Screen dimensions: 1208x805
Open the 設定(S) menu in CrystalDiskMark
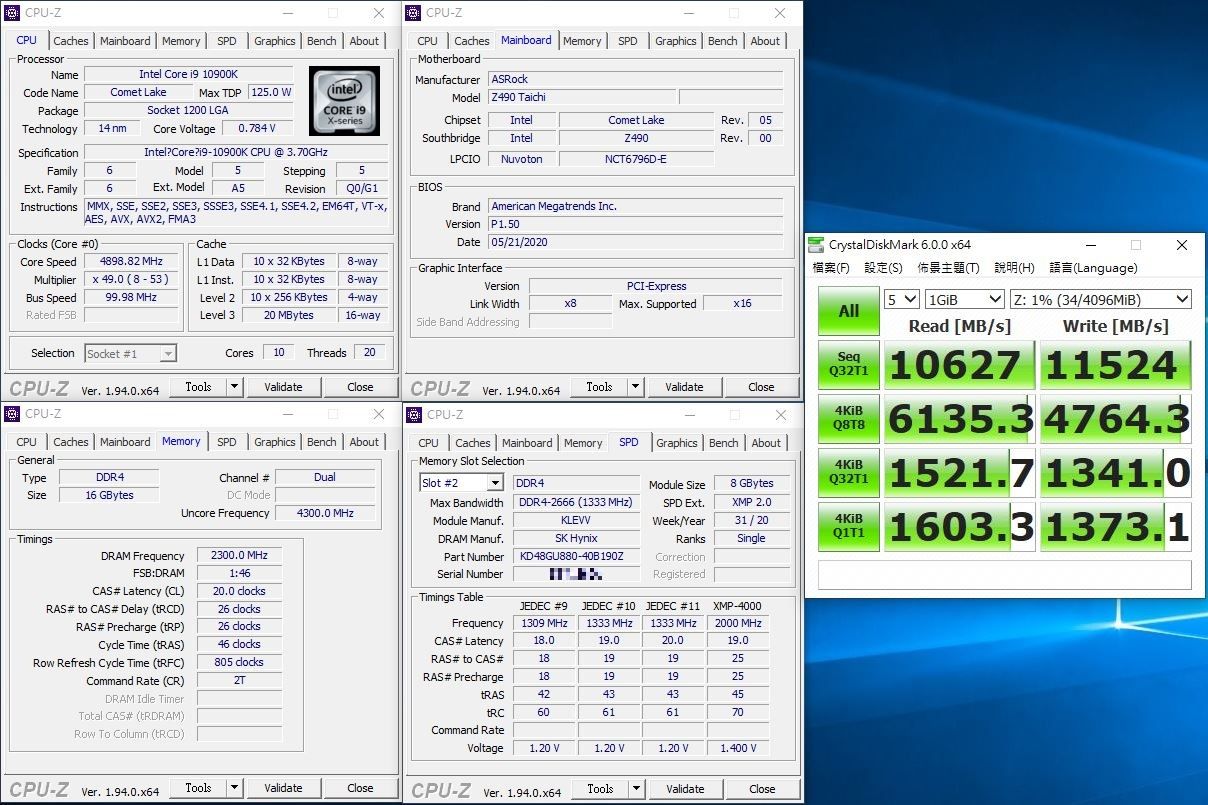(883, 268)
